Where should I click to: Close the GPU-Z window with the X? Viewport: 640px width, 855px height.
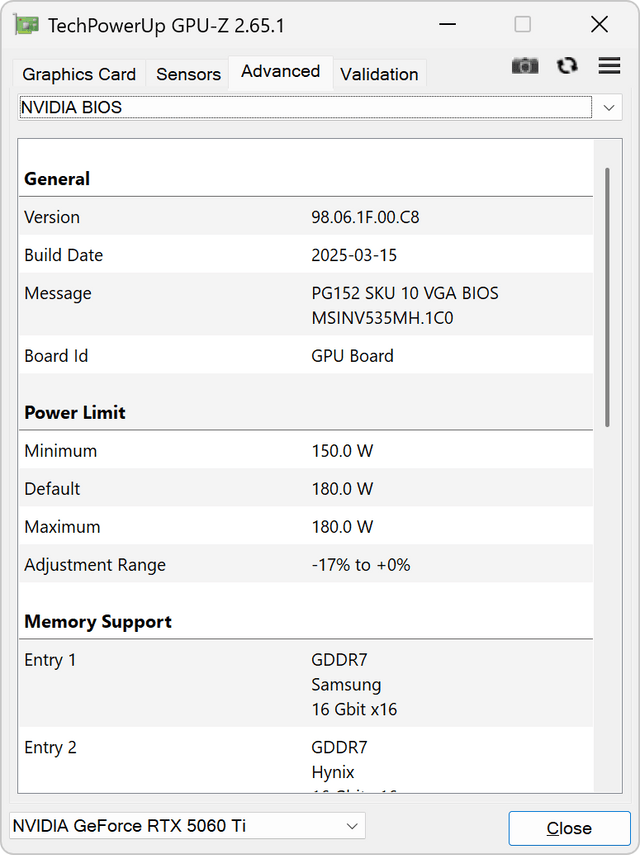coord(599,25)
